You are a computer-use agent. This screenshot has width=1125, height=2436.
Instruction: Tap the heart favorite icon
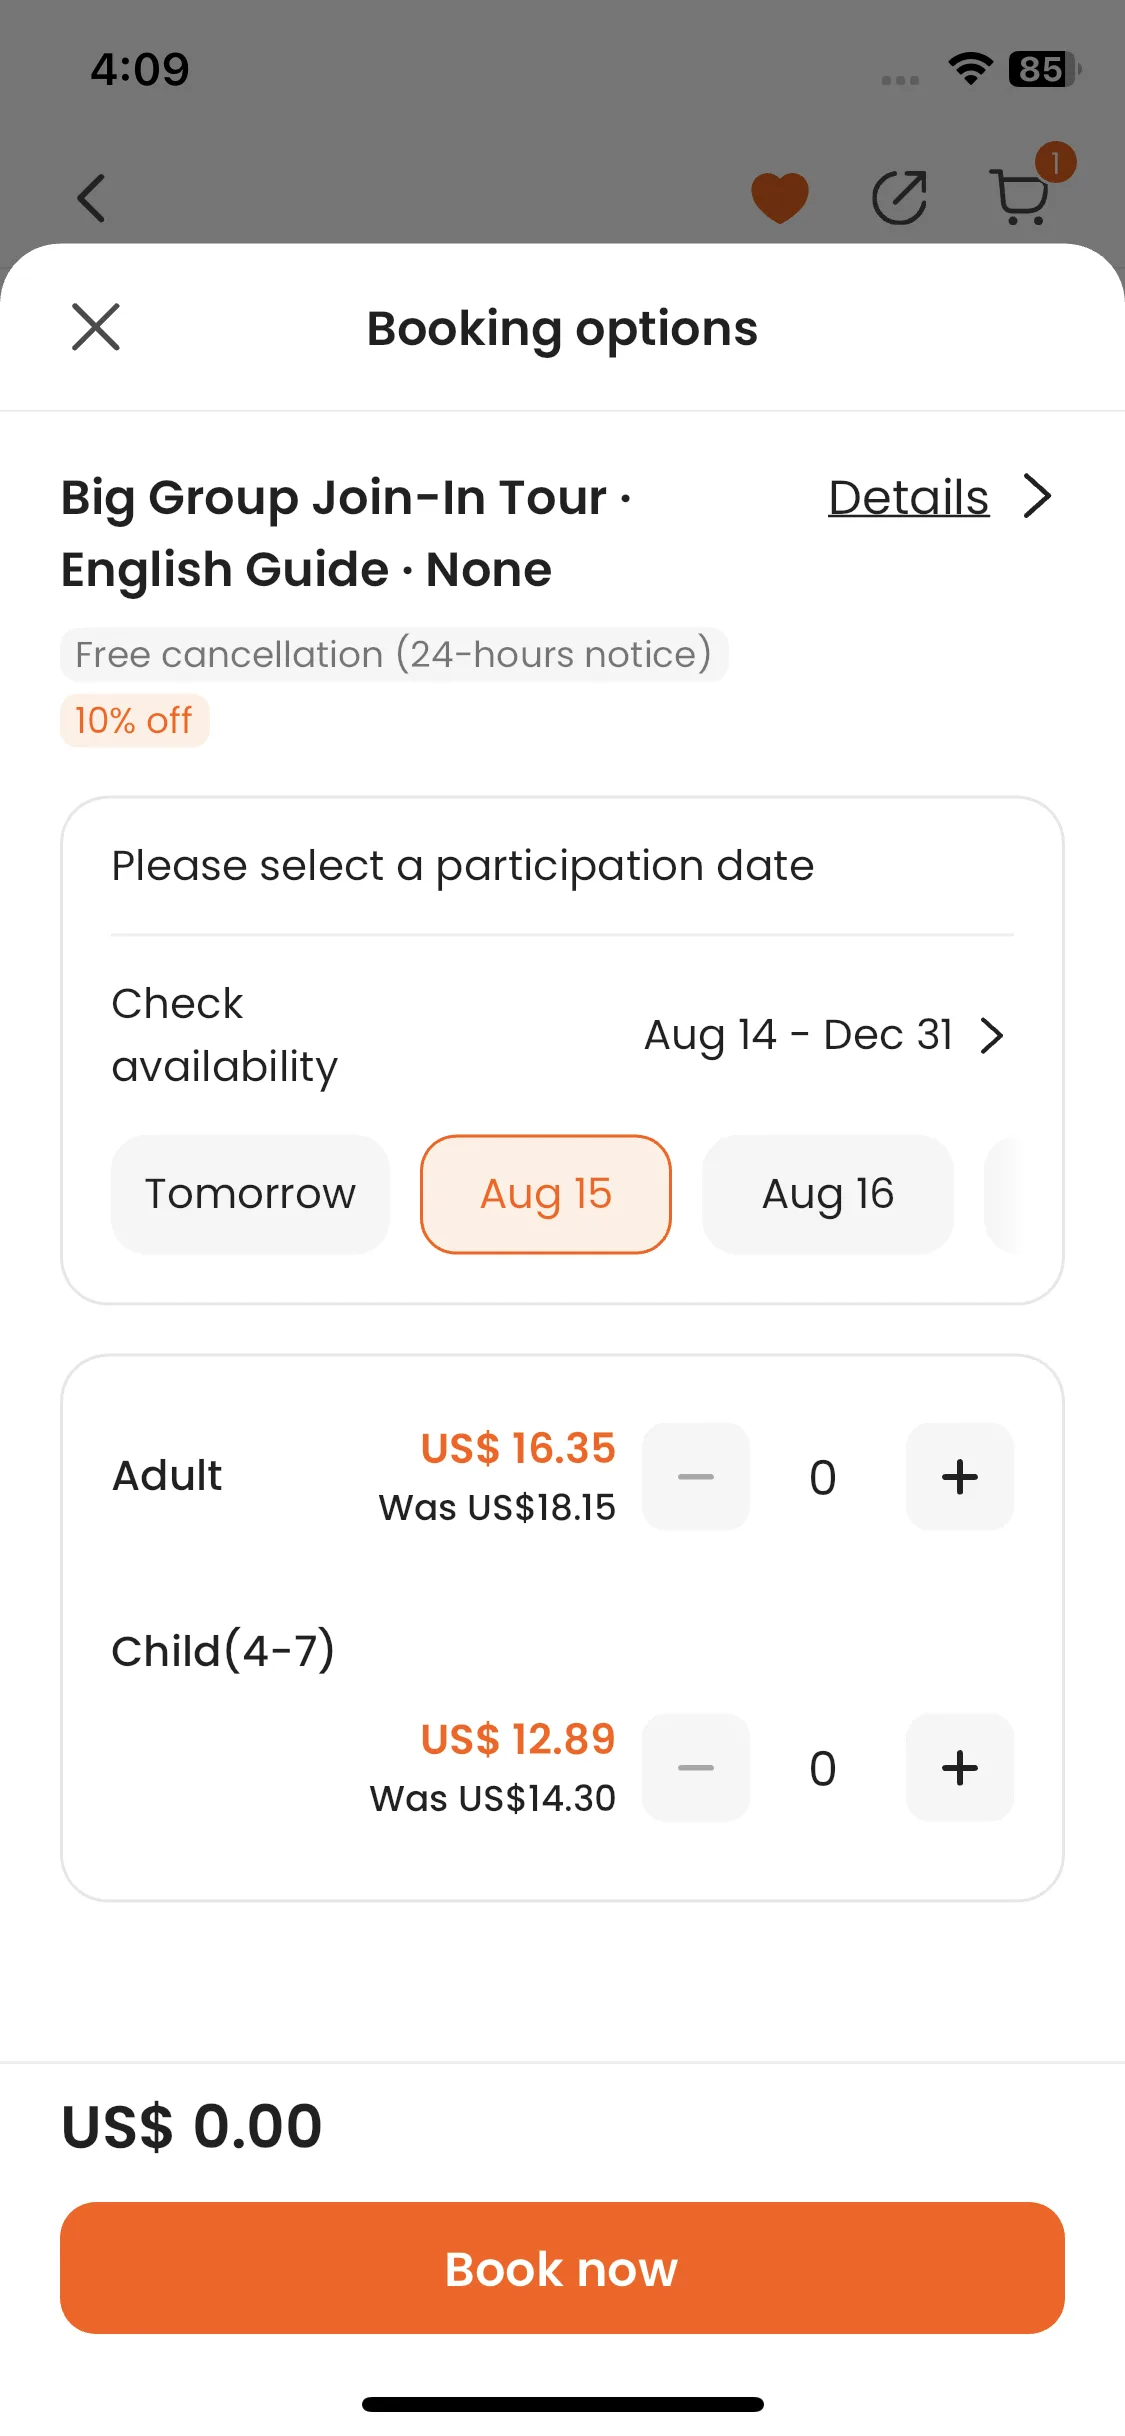tap(780, 198)
